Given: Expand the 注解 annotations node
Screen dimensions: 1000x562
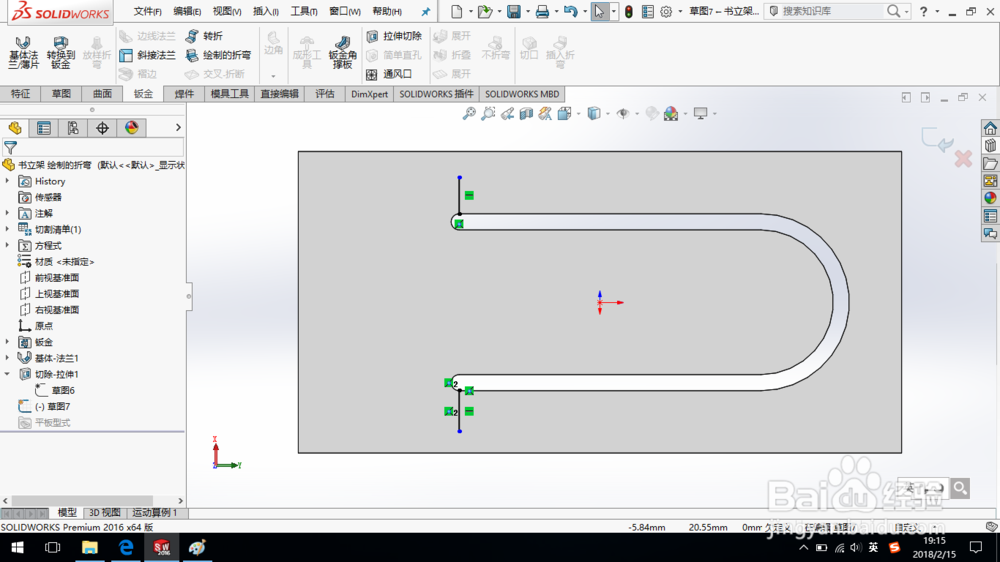Looking at the screenshot, I should 8,213.
